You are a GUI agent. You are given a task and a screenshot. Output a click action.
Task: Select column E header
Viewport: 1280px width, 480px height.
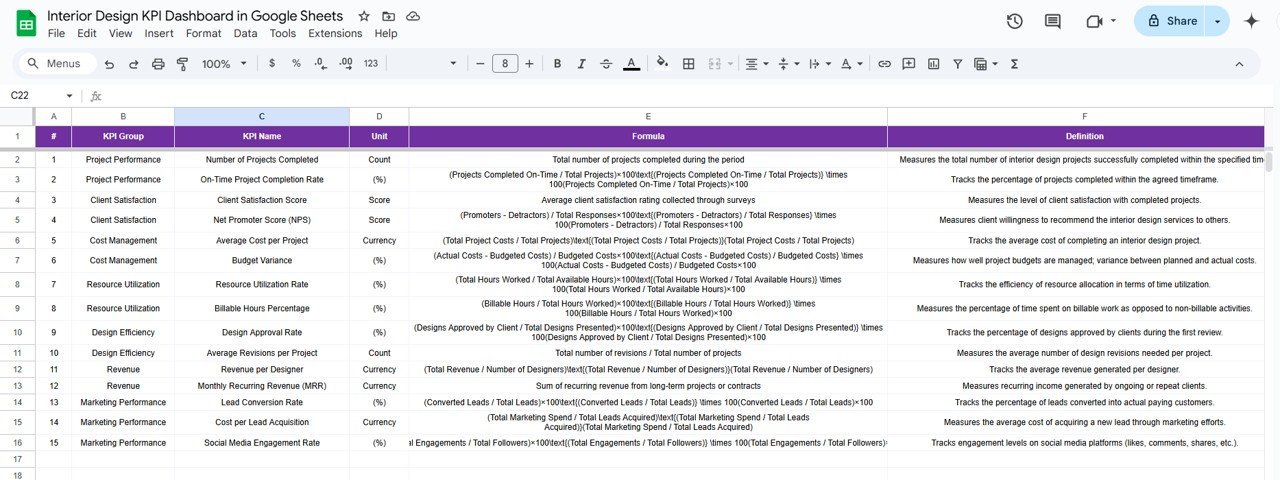(648, 116)
